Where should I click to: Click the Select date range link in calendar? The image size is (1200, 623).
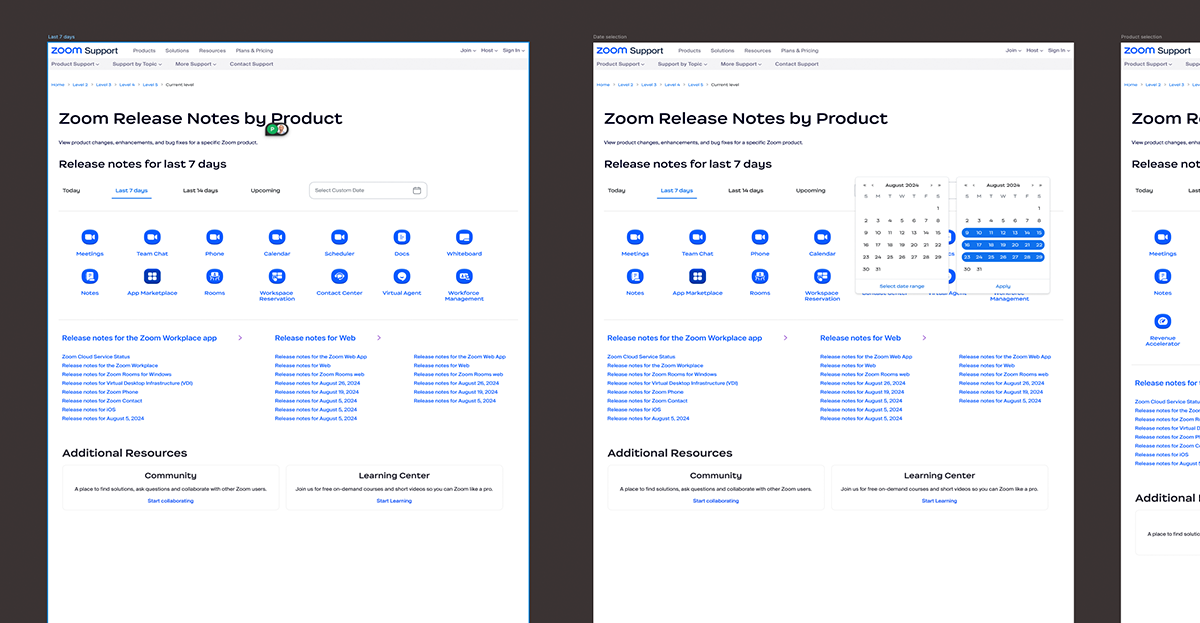point(902,286)
